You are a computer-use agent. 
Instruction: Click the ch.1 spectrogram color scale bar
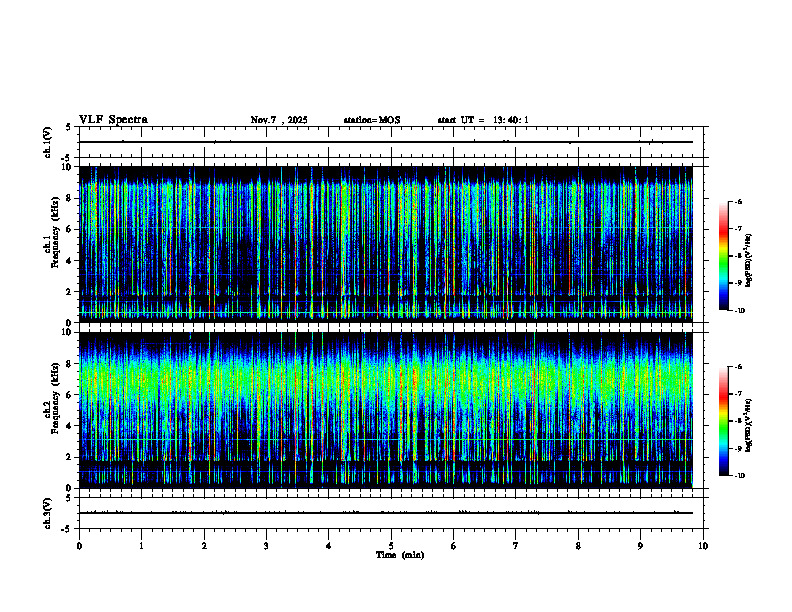(x=724, y=256)
